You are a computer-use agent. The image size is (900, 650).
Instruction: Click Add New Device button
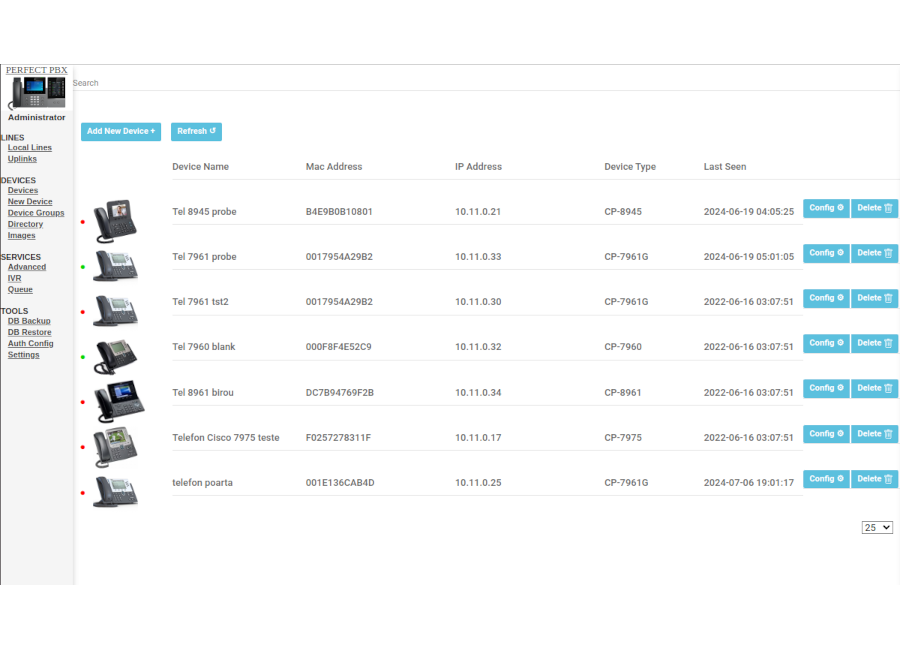click(x=121, y=131)
